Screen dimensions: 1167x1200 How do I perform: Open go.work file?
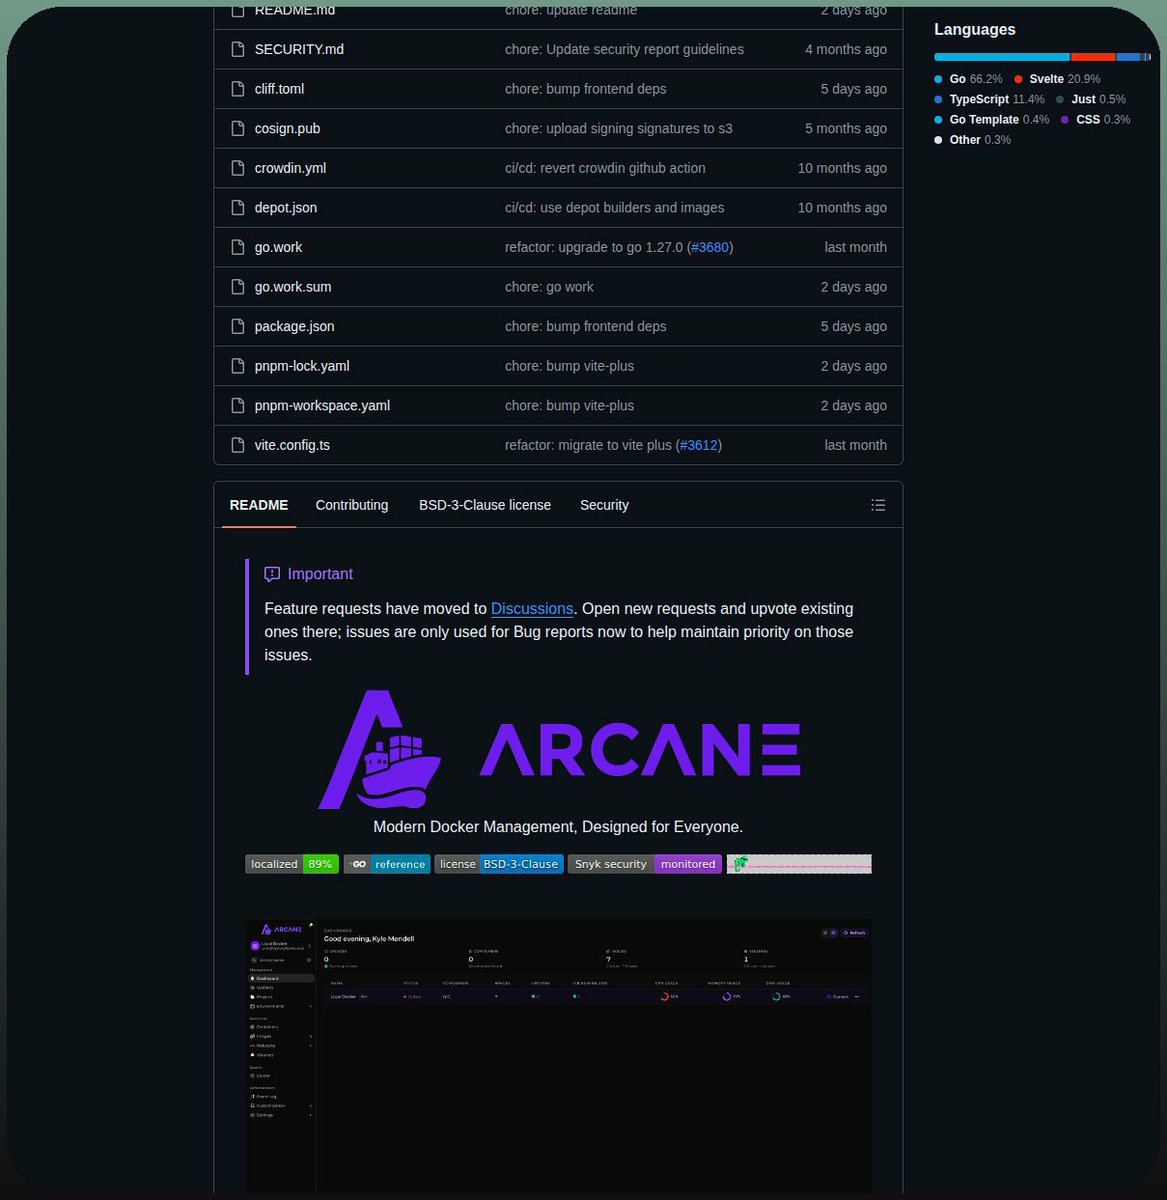tap(278, 247)
